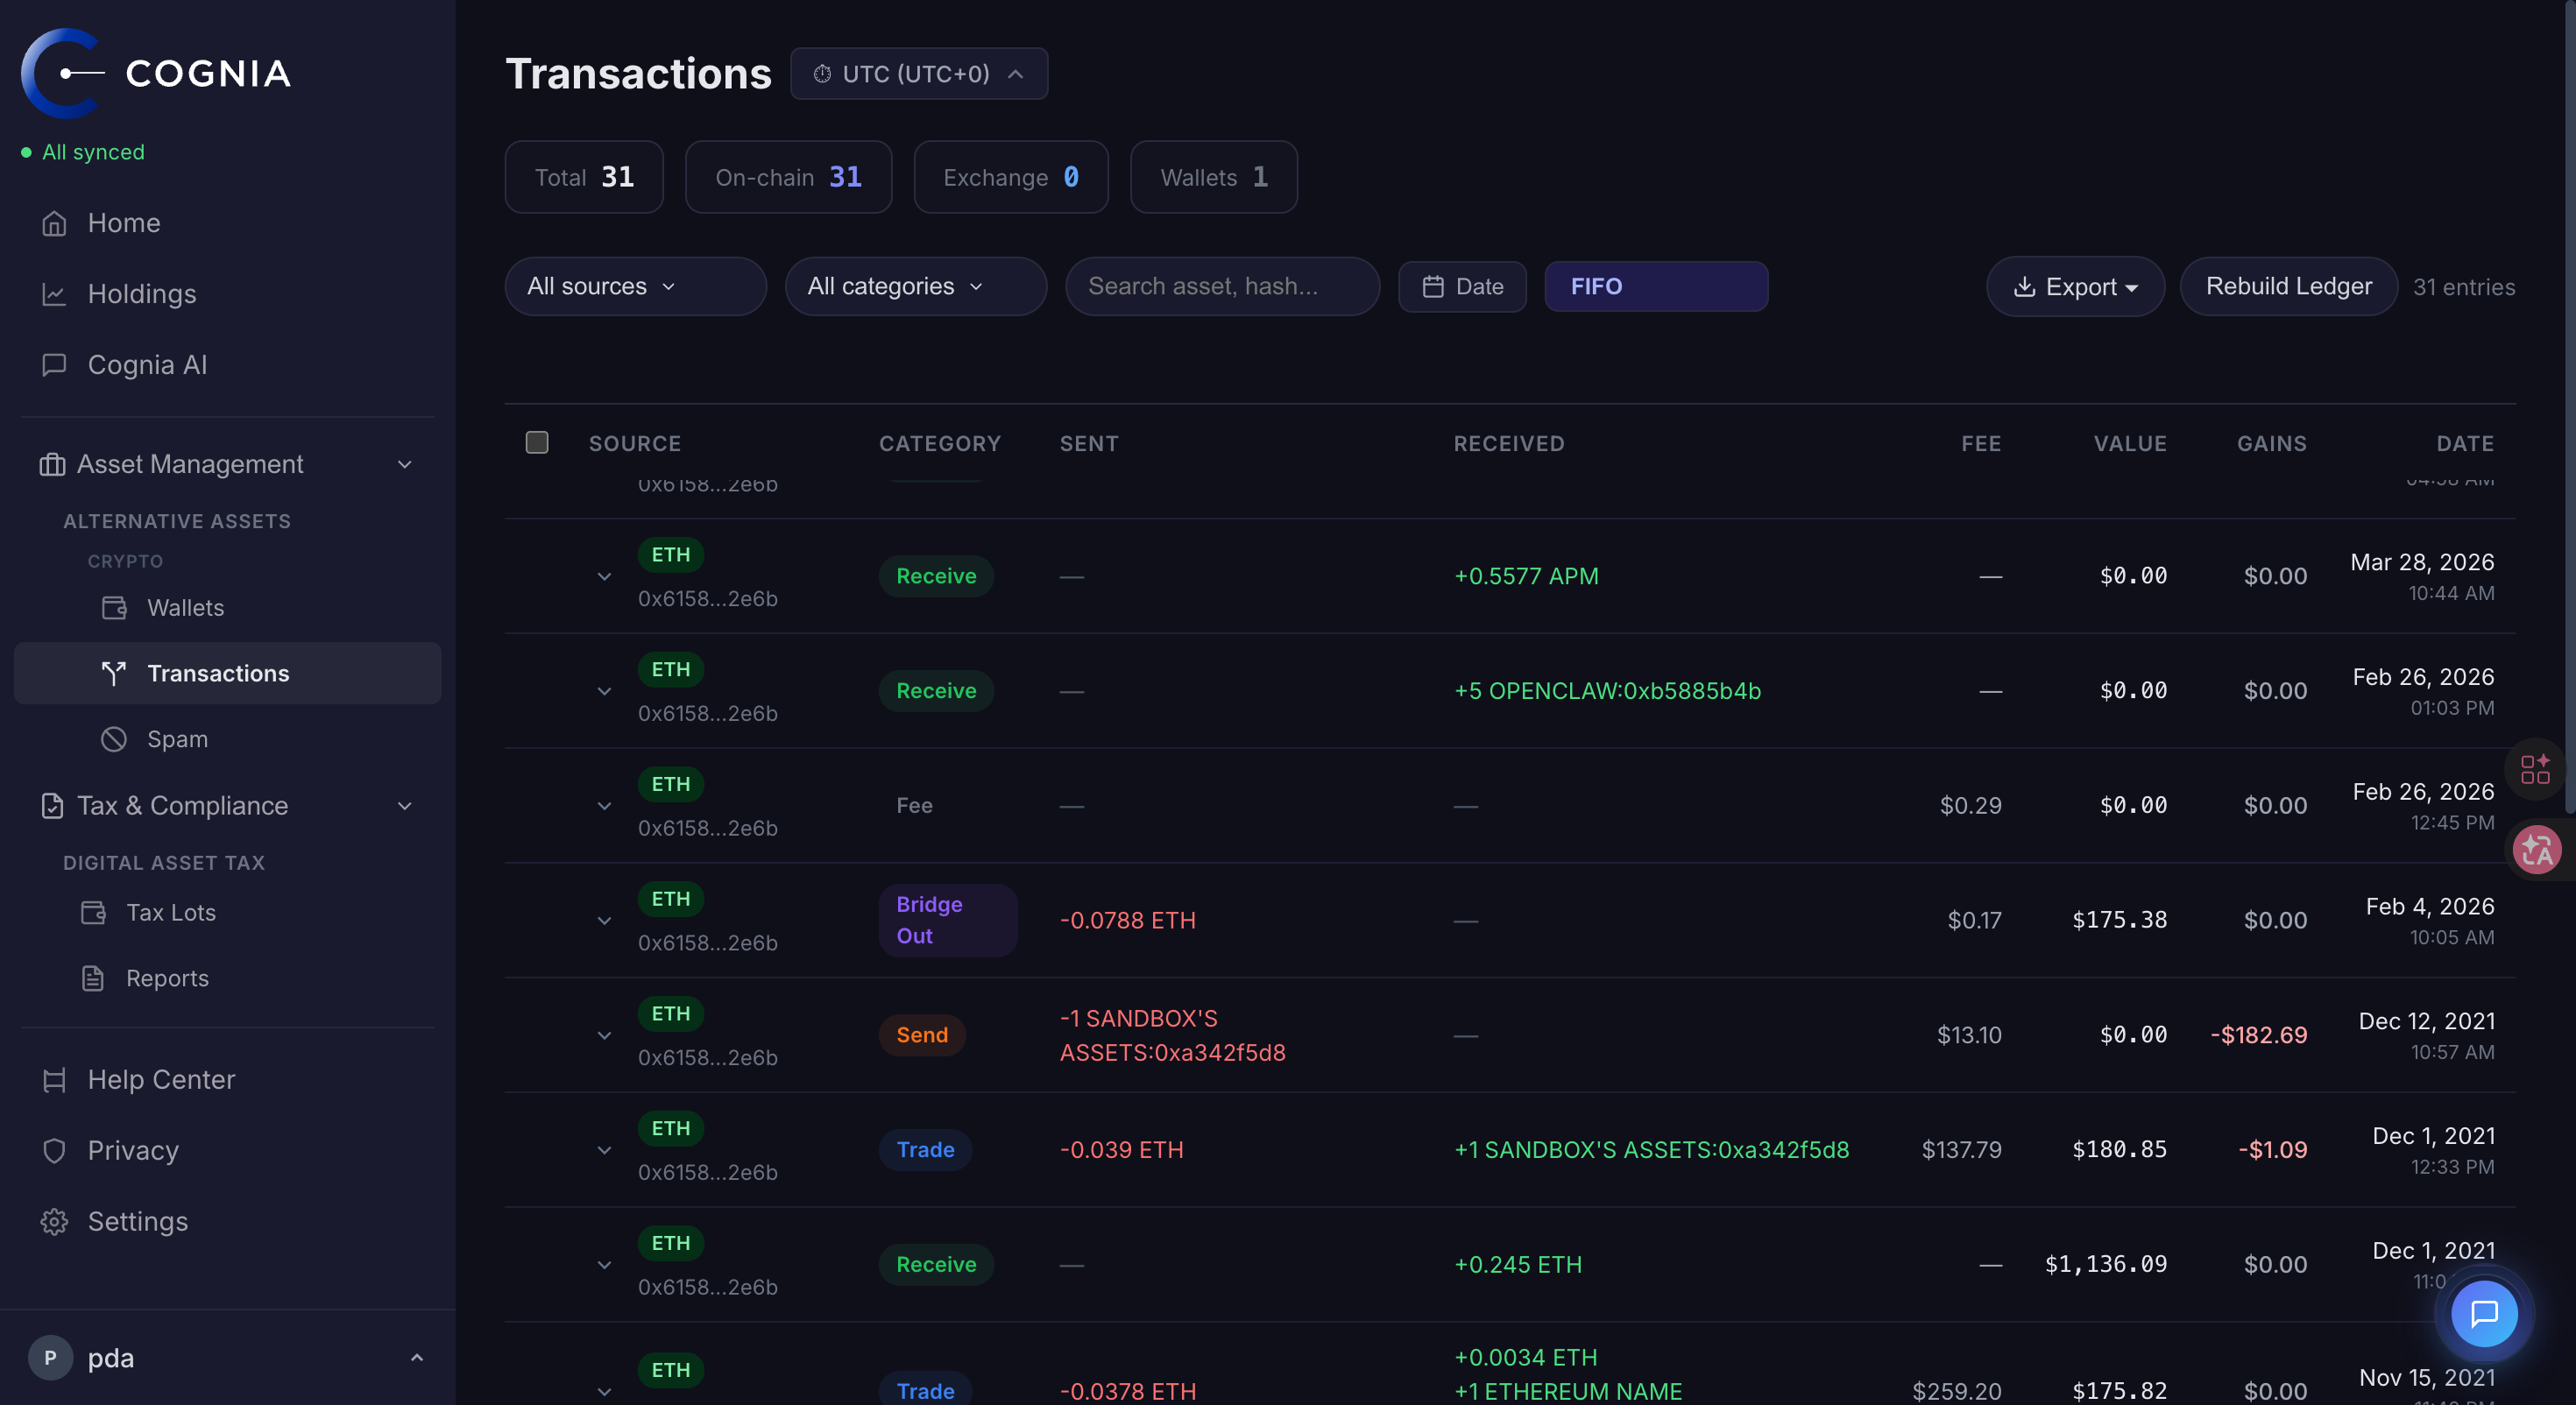Click the Rebuild Ledger button
This screenshot has height=1405, width=2576.
2287,286
